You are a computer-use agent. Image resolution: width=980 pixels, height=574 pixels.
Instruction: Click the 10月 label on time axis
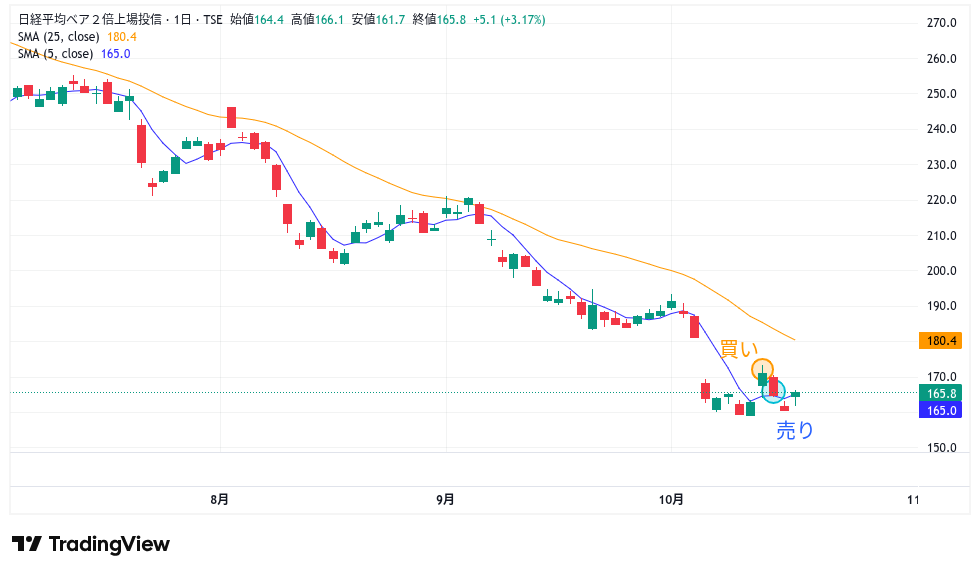[672, 499]
